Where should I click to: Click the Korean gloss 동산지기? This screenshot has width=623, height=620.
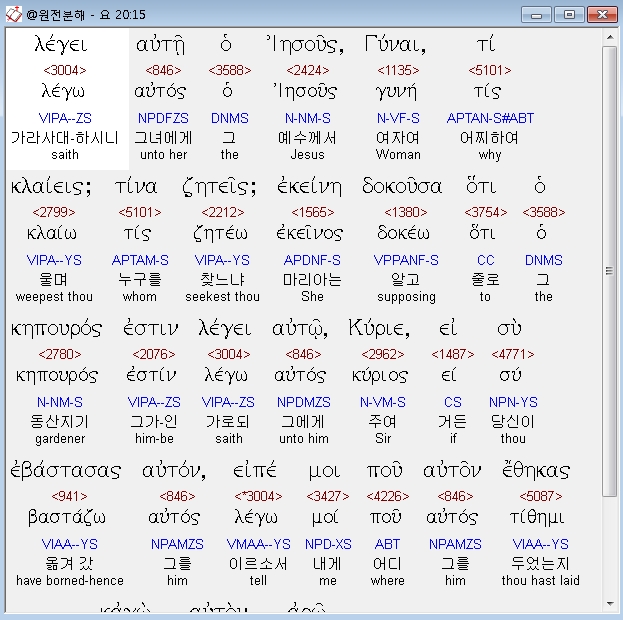[60, 421]
